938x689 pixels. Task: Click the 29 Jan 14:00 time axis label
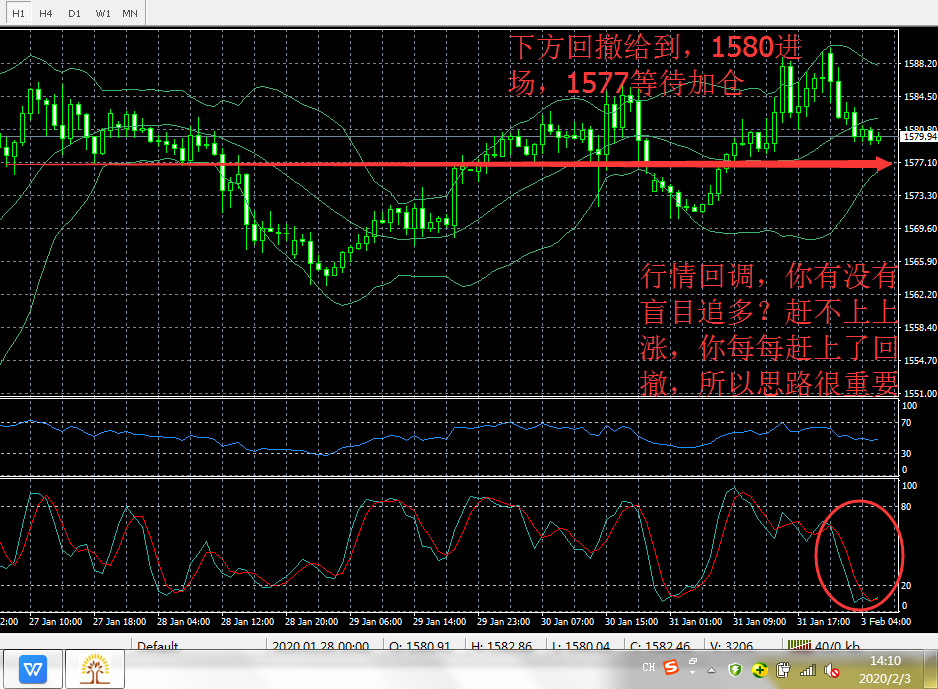click(439, 621)
